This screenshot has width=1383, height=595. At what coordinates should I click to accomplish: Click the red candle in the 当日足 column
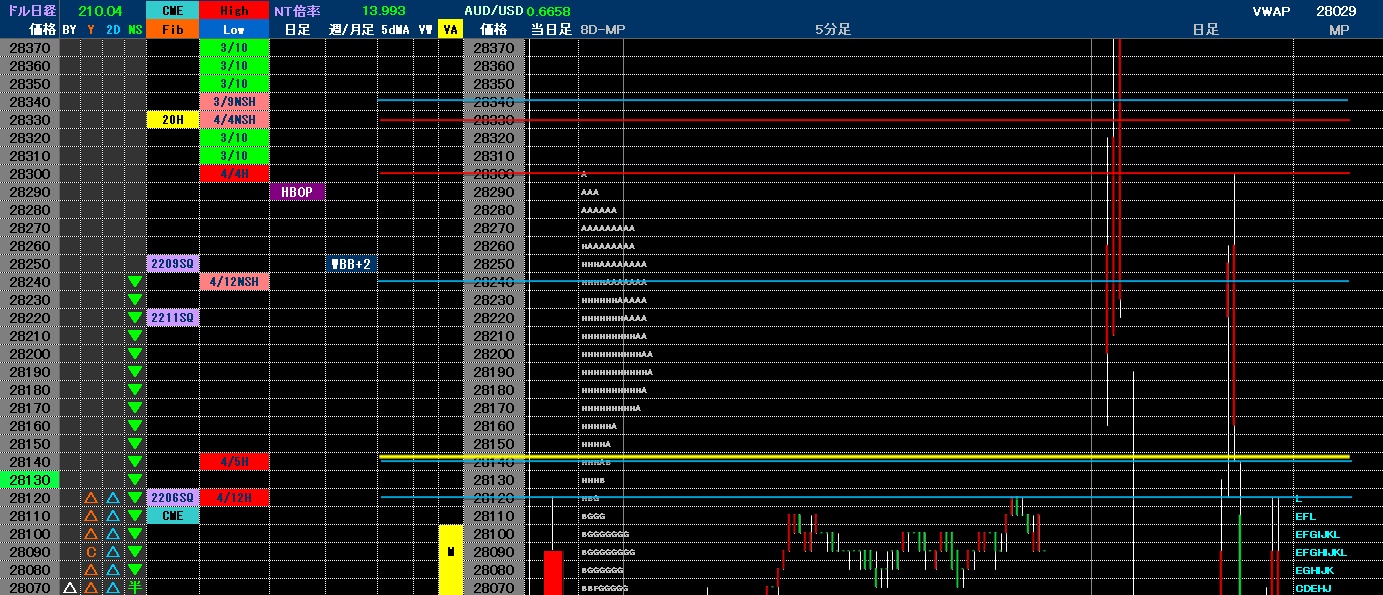tap(553, 572)
